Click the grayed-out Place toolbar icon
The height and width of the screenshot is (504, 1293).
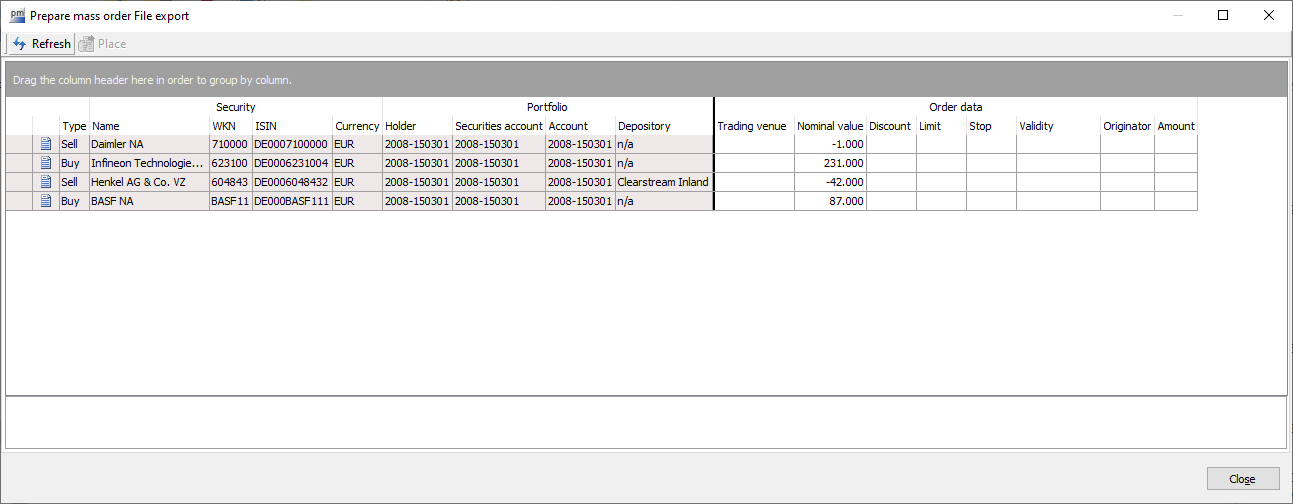tap(87, 44)
